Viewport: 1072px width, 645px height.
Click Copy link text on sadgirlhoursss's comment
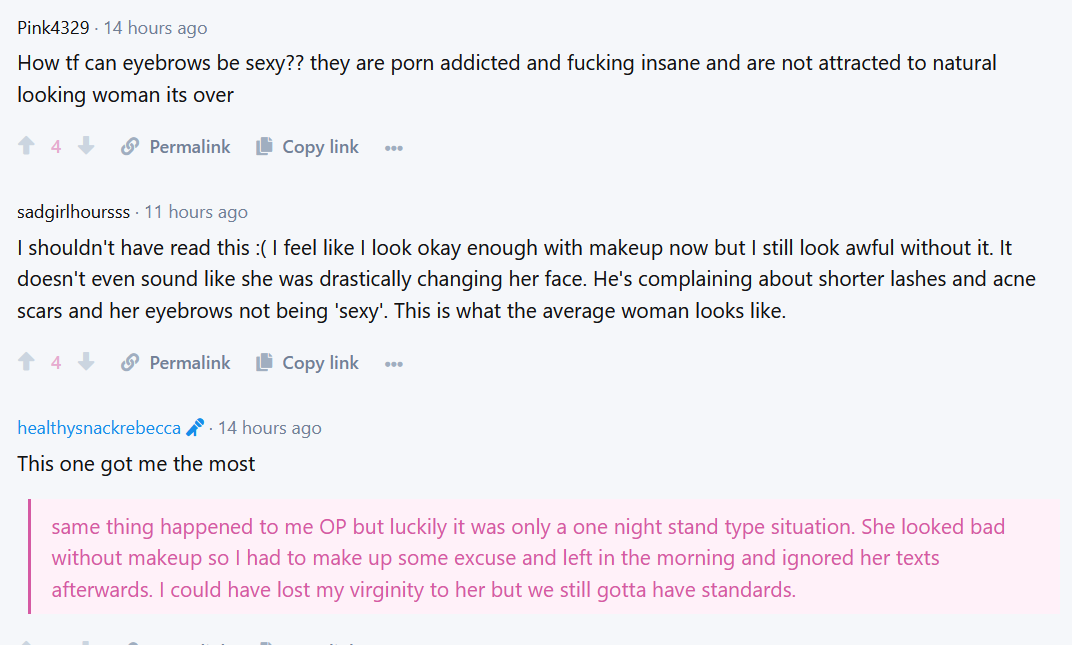320,363
